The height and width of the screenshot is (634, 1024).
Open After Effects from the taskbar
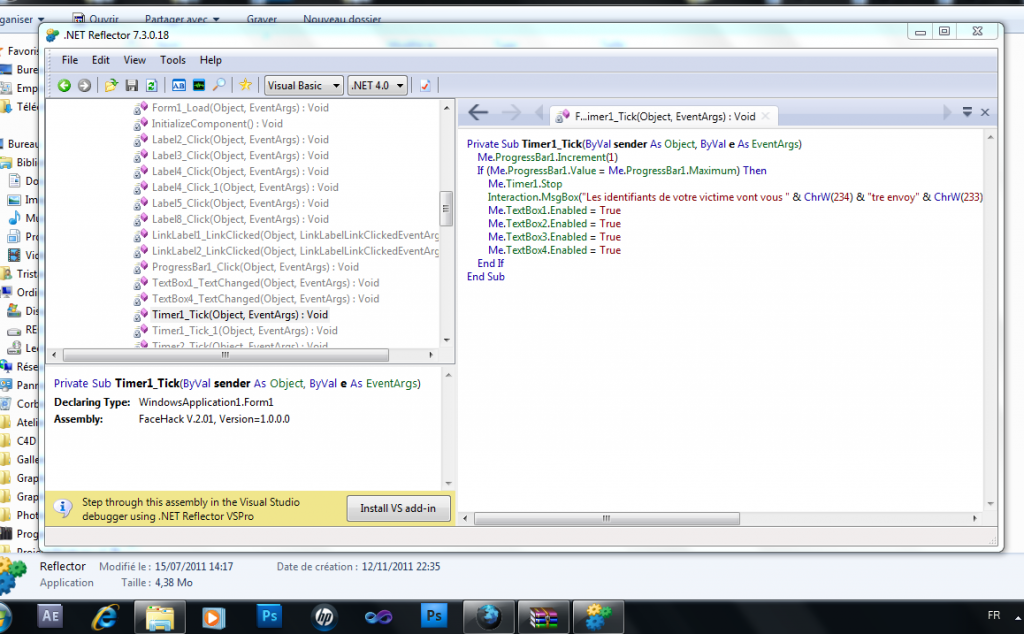pos(50,616)
